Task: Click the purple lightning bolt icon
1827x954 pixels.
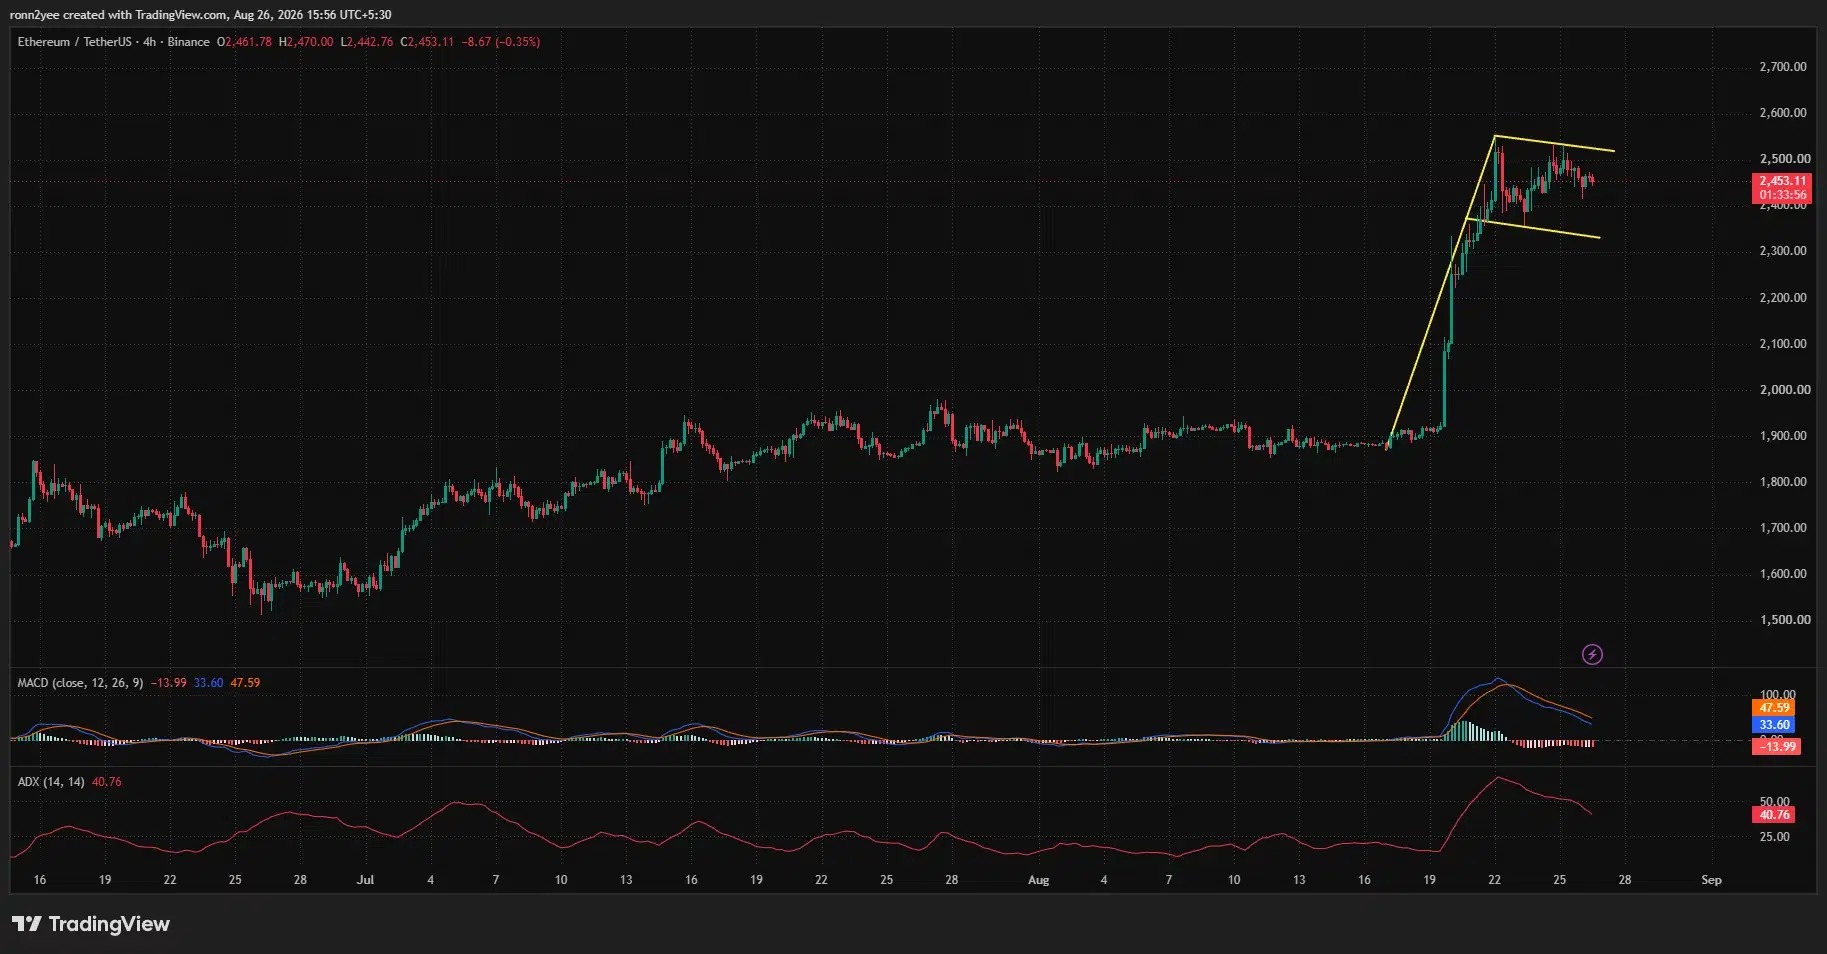Action: 1592,655
